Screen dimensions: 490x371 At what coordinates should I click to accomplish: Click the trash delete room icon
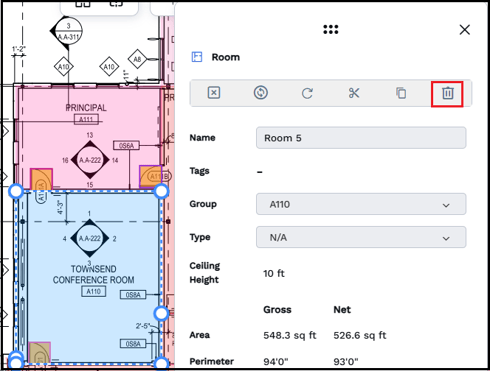(447, 93)
